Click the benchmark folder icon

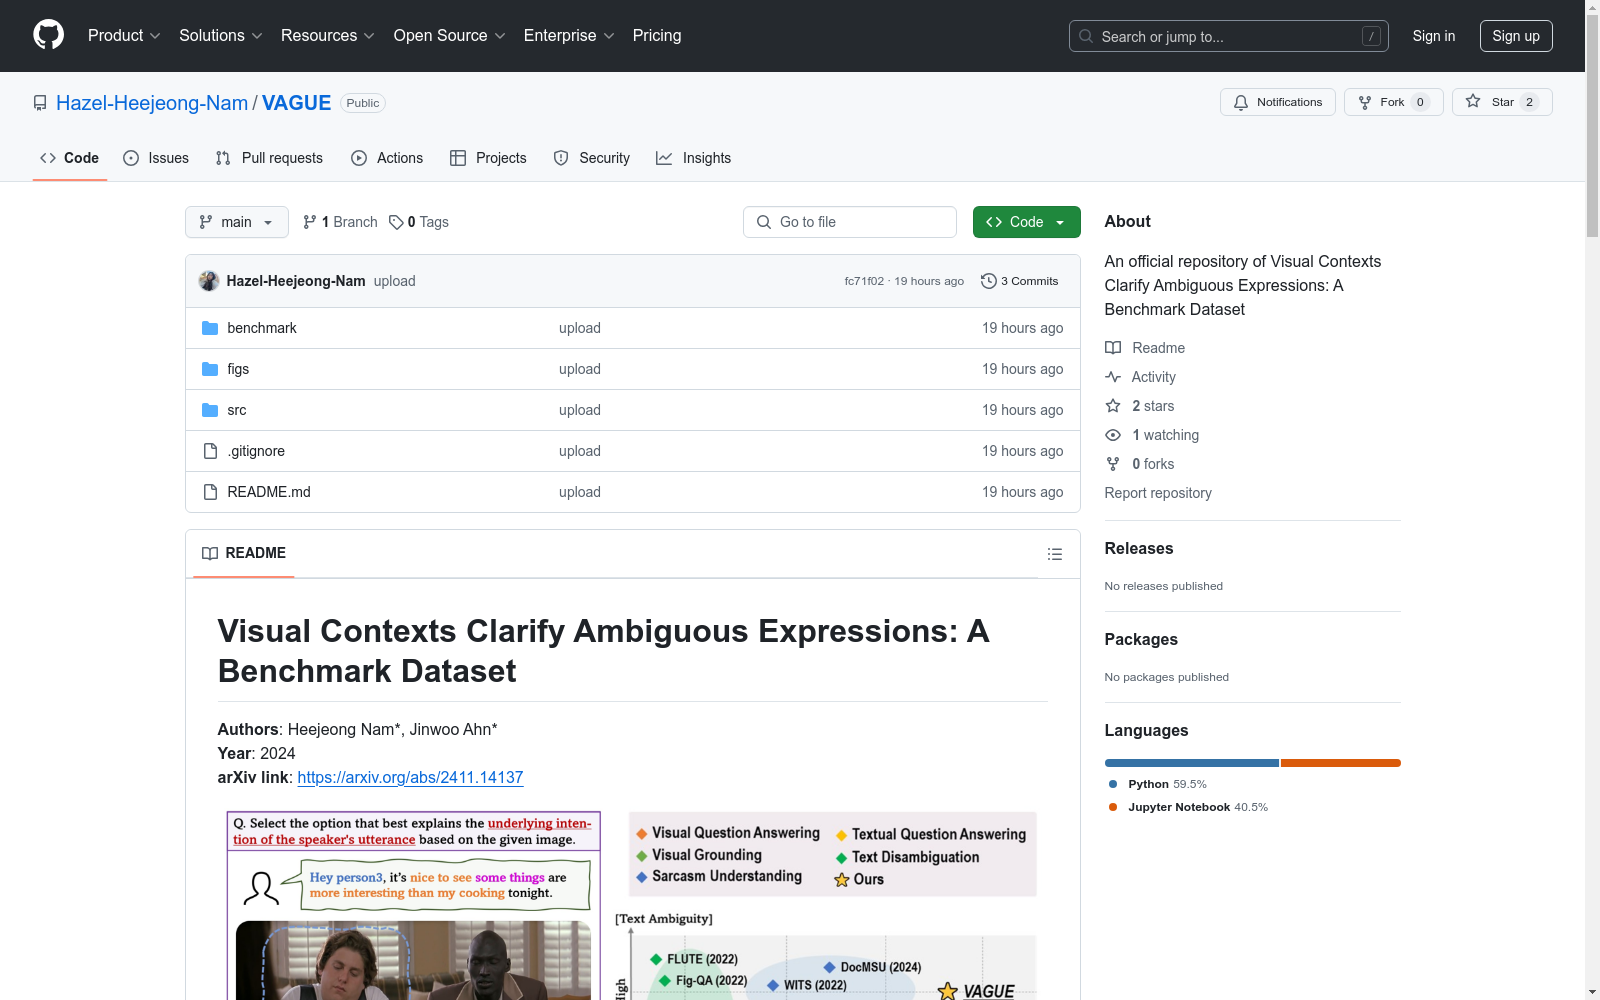pyautogui.click(x=210, y=328)
